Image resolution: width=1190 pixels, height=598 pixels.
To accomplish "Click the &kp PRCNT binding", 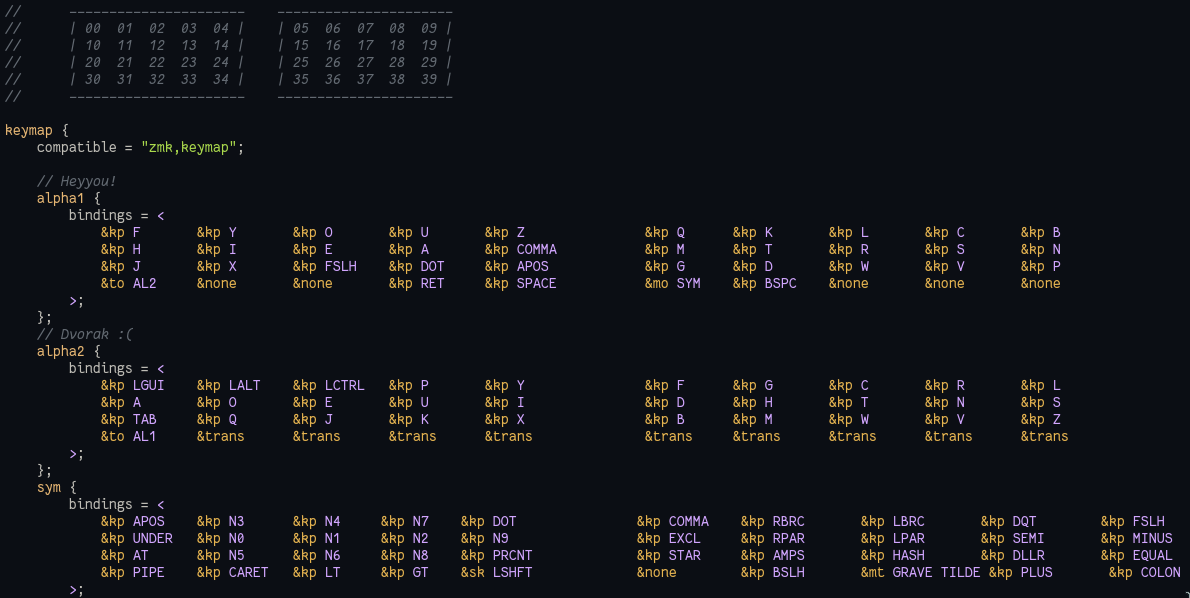I will (x=496, y=556).
